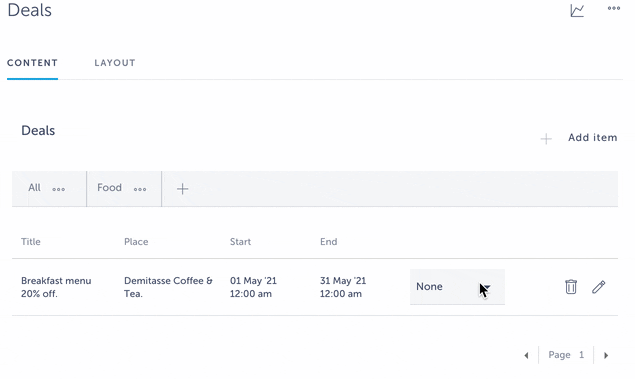
Task: Delete the Breakfast menu deal with the trash icon
Action: 571,287
